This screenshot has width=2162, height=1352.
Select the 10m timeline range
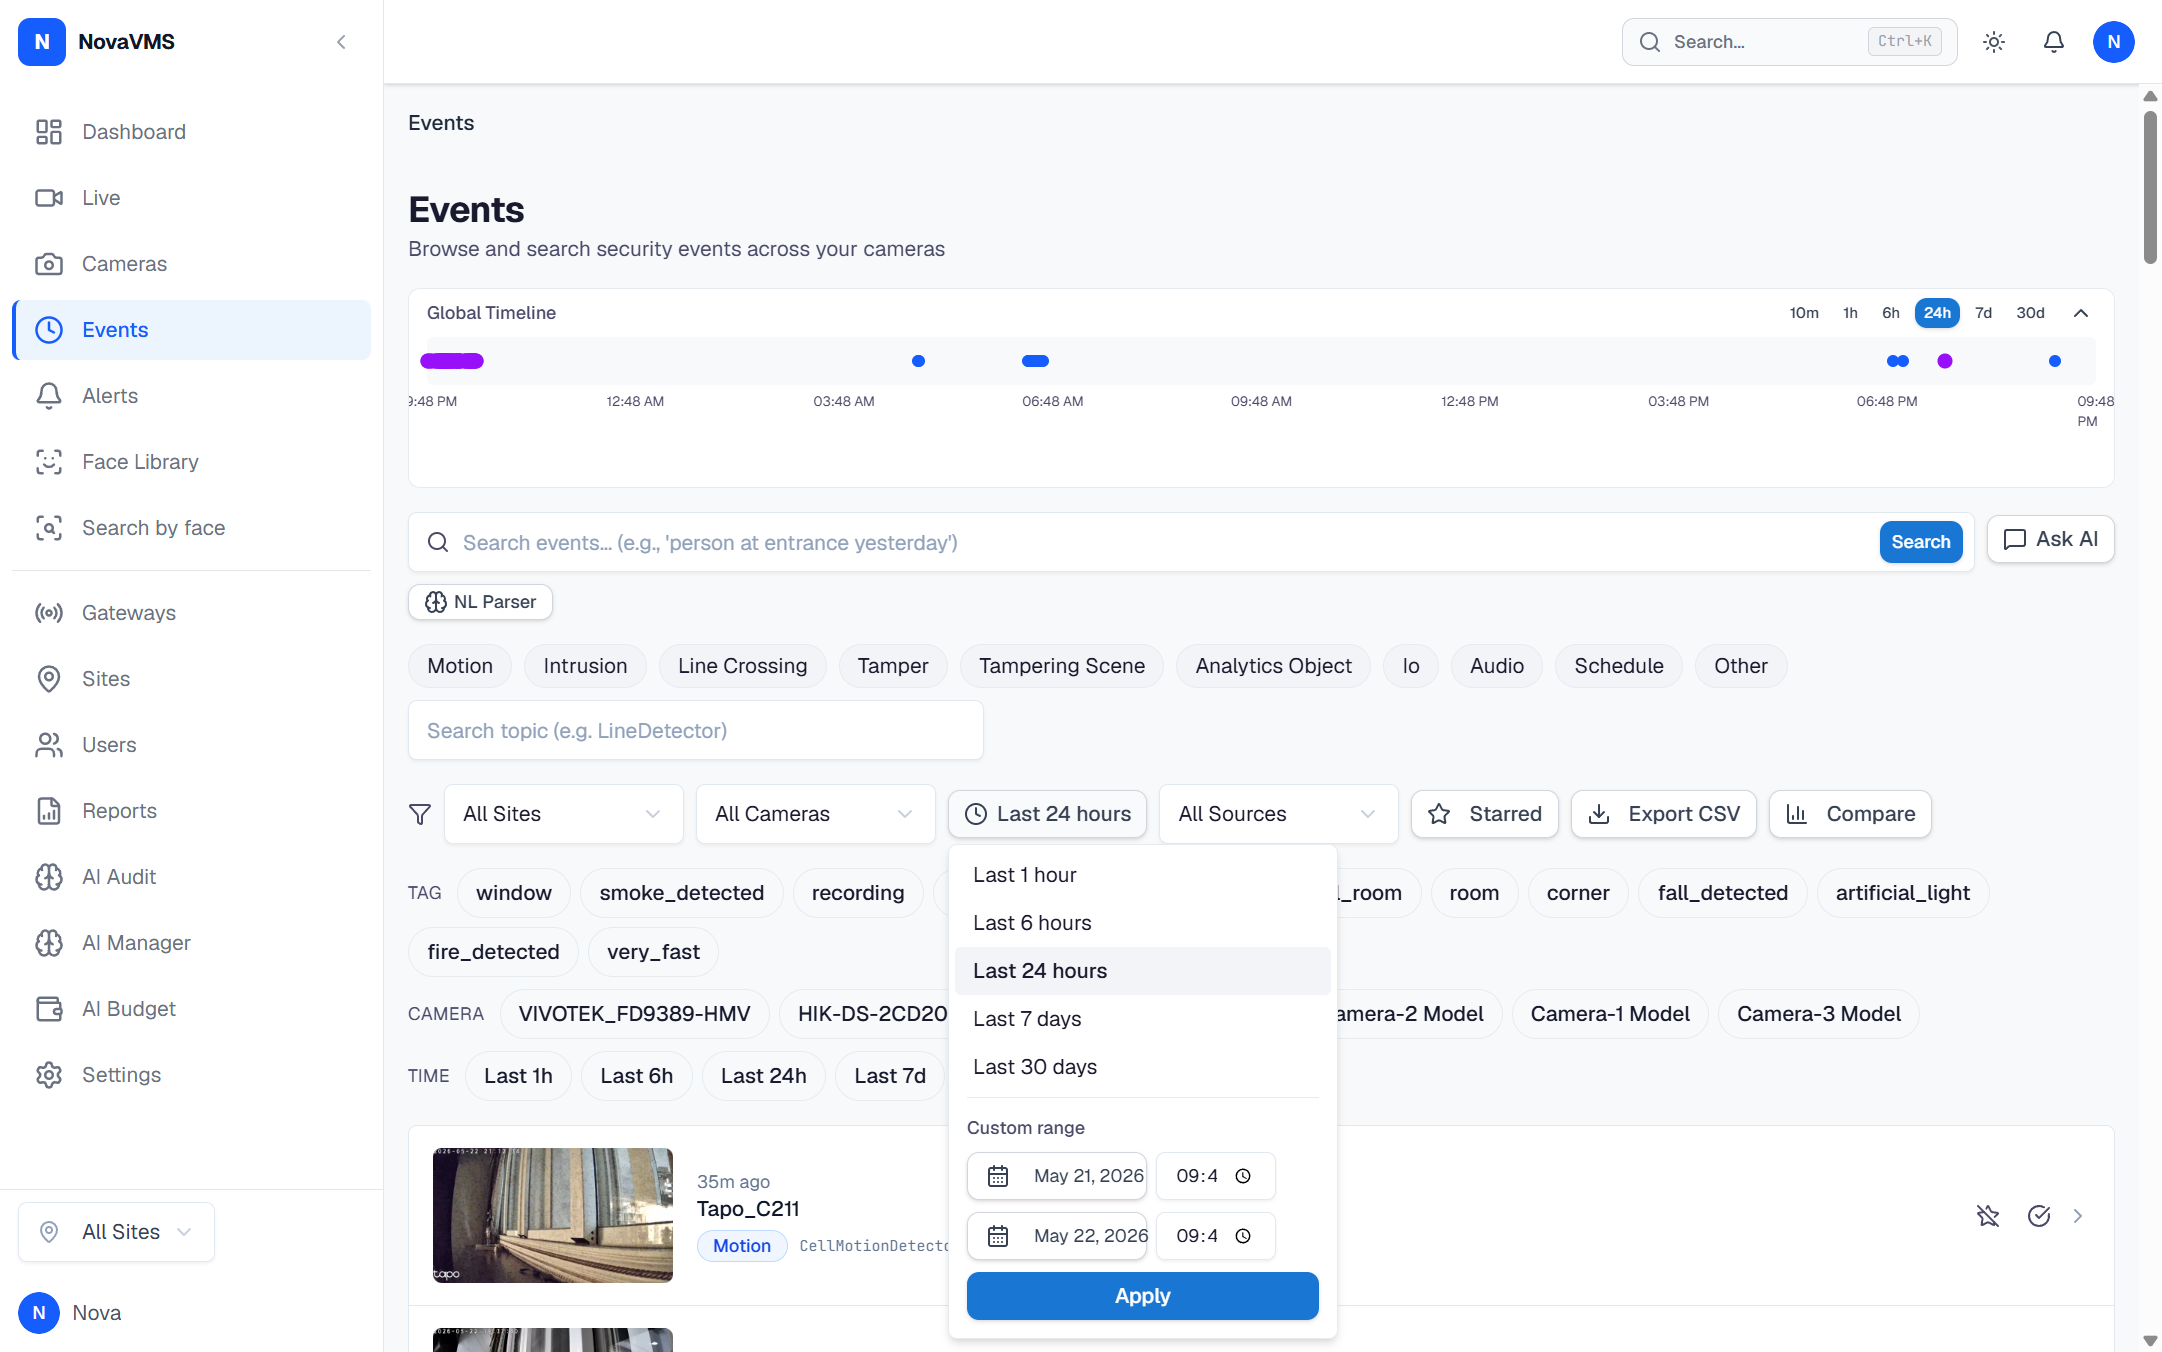1804,313
